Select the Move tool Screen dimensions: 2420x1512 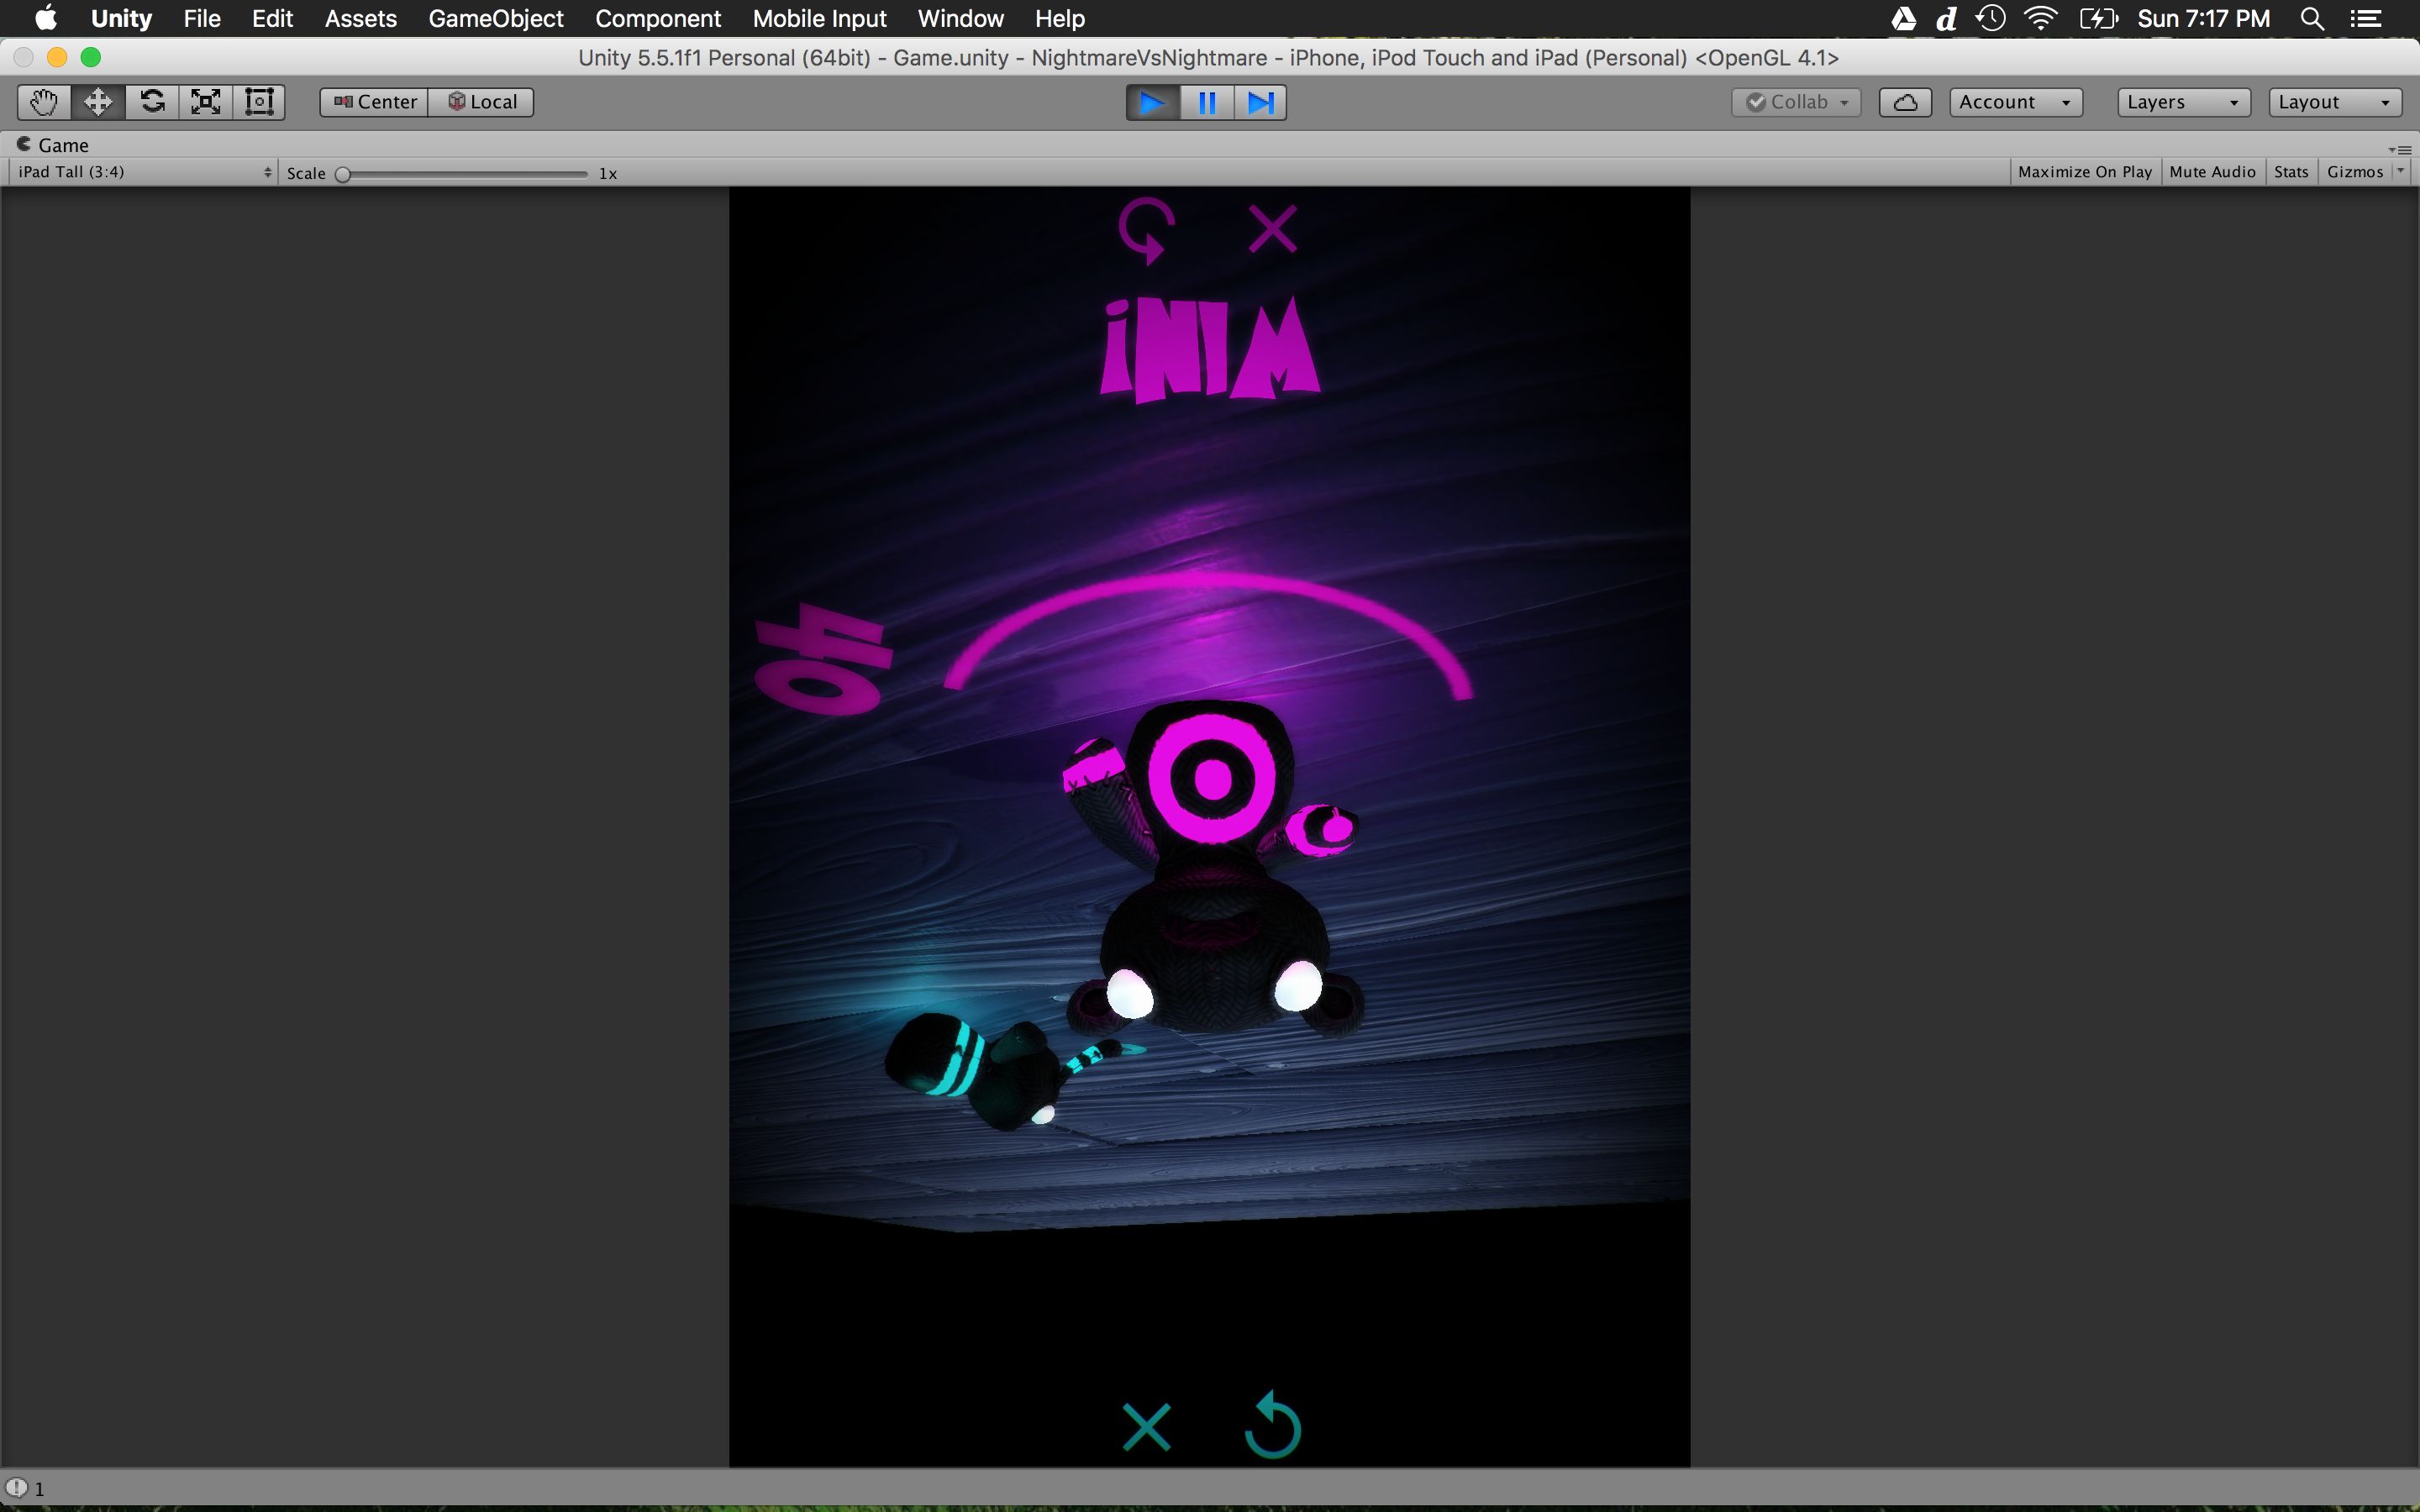98,102
